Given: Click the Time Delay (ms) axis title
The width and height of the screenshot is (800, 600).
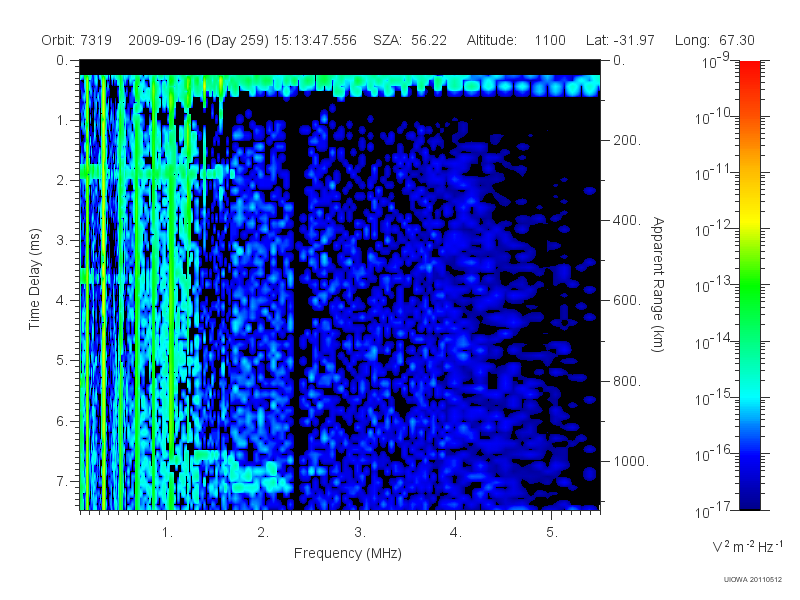Looking at the screenshot, I should (34, 279).
